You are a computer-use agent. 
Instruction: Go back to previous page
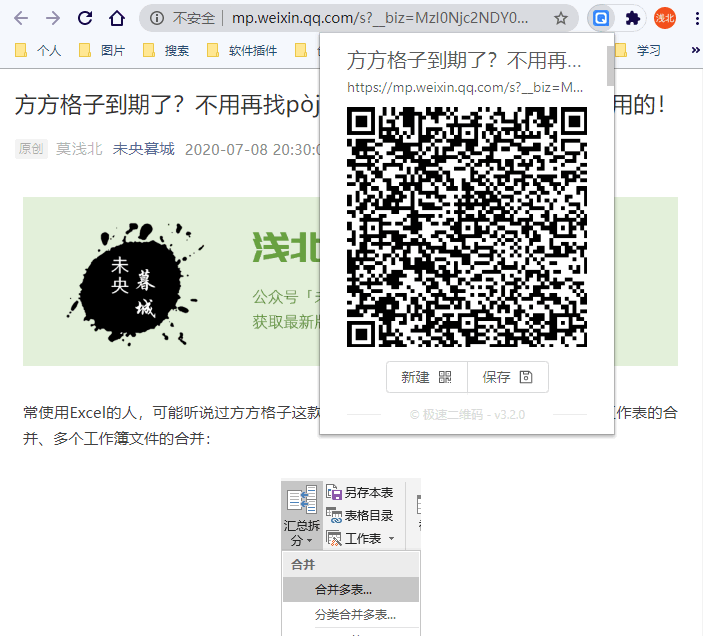click(x=21, y=18)
